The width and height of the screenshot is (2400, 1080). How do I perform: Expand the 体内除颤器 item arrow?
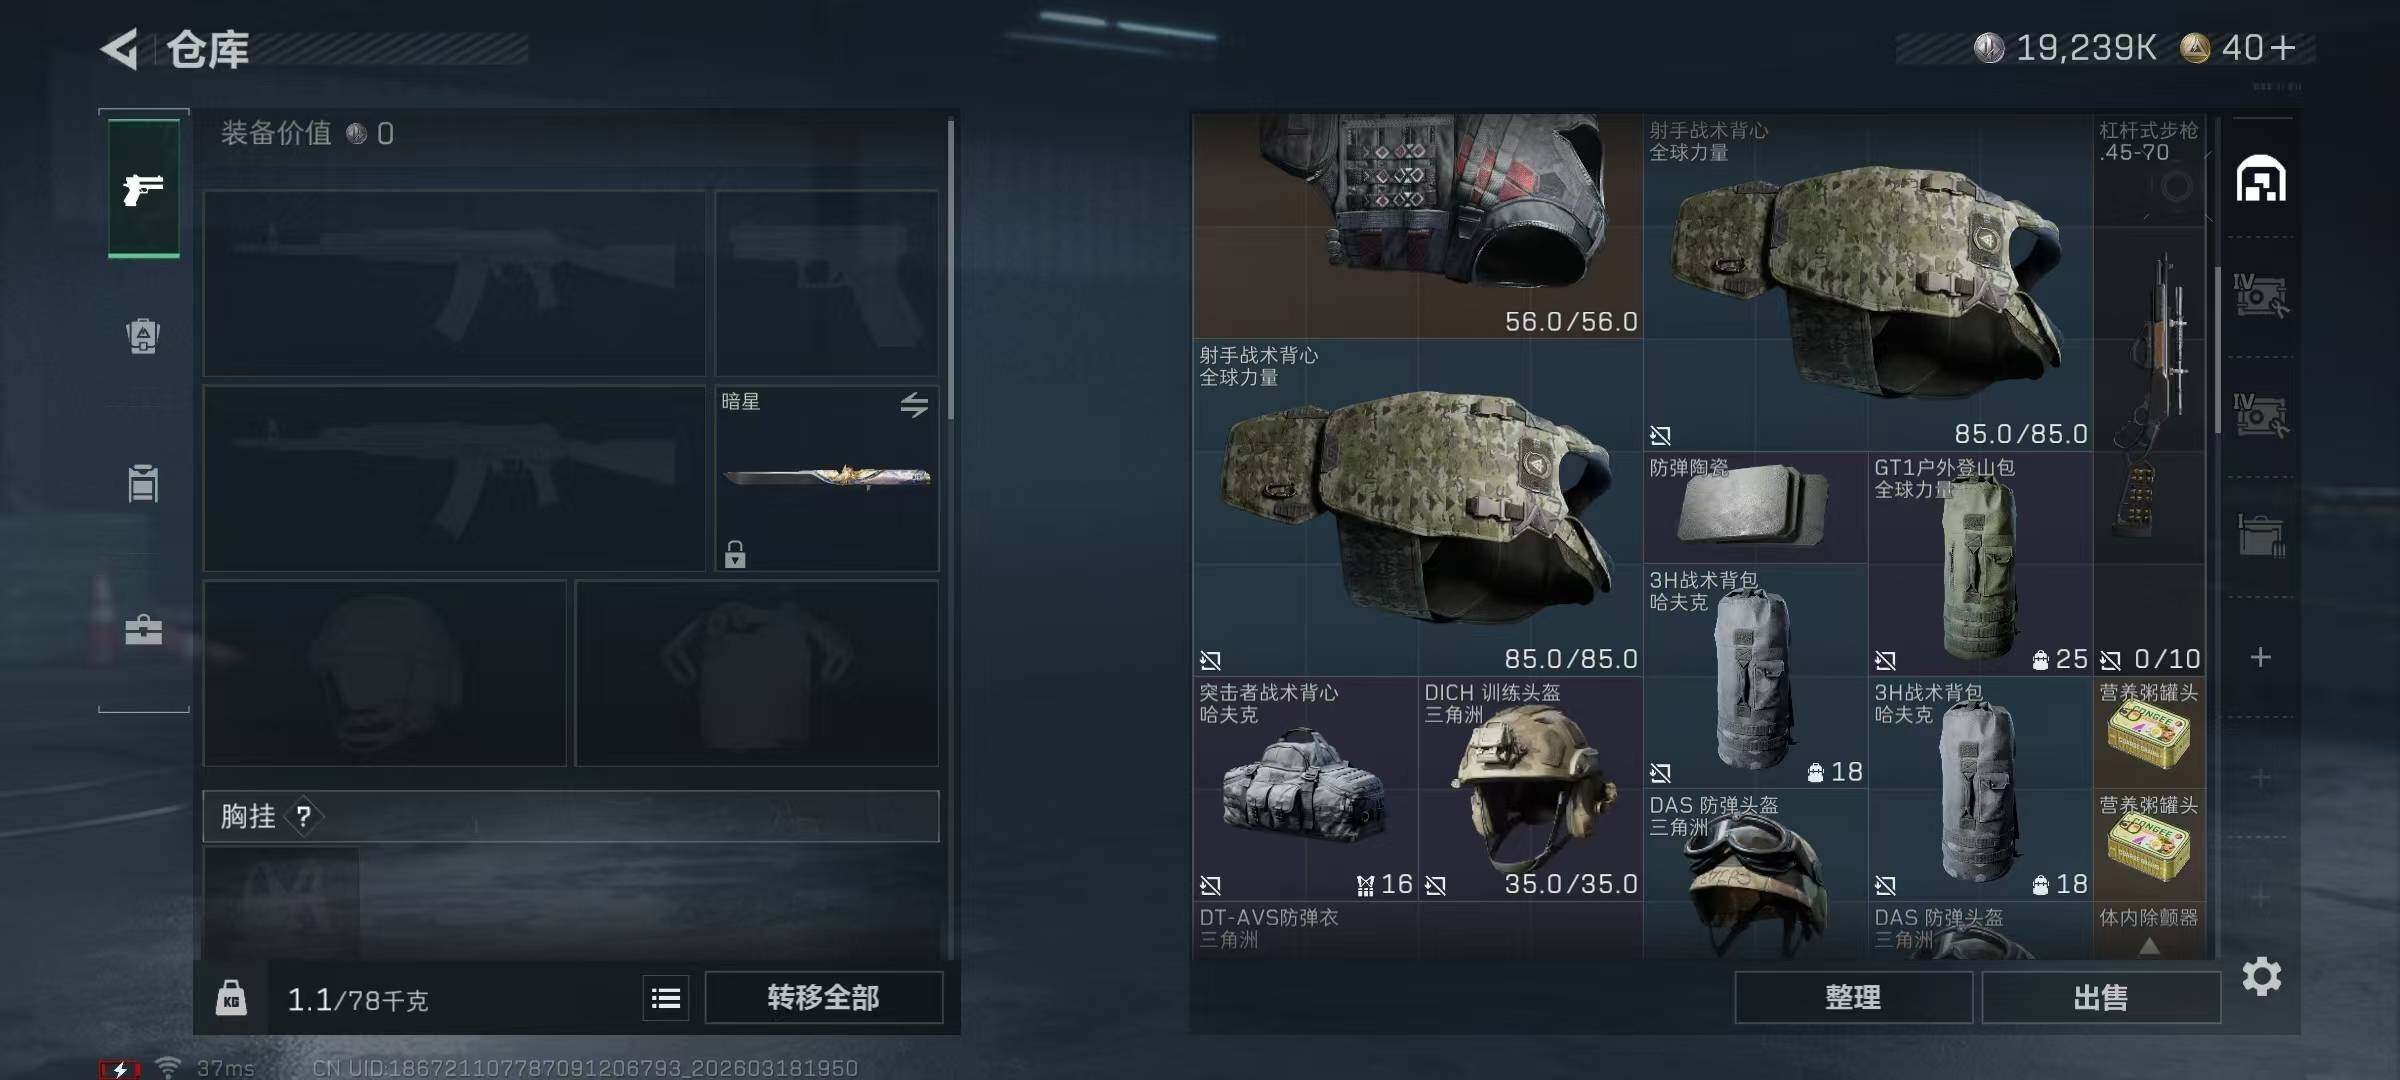[2149, 946]
